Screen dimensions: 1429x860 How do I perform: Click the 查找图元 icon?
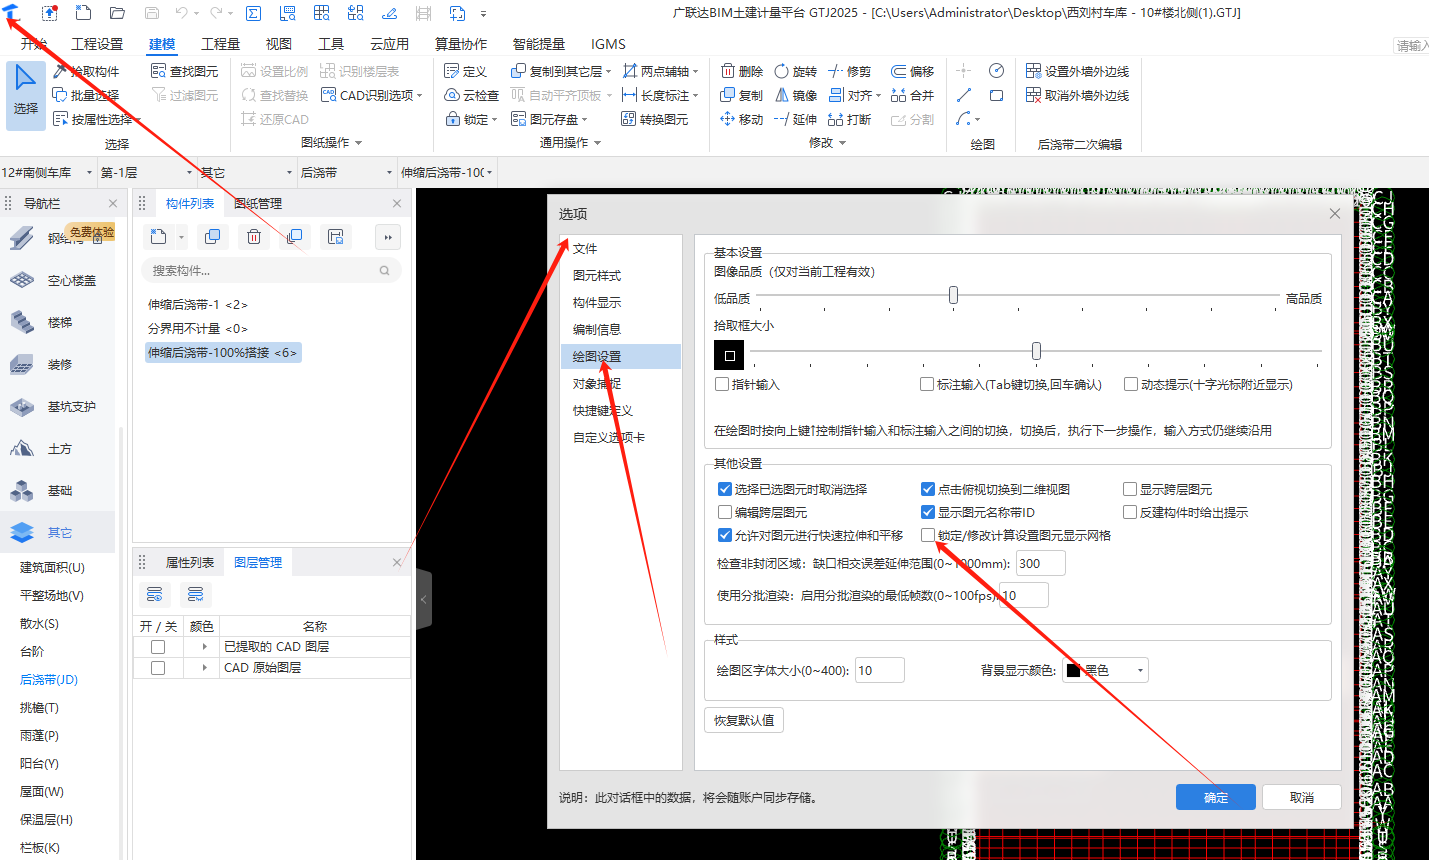pos(158,71)
